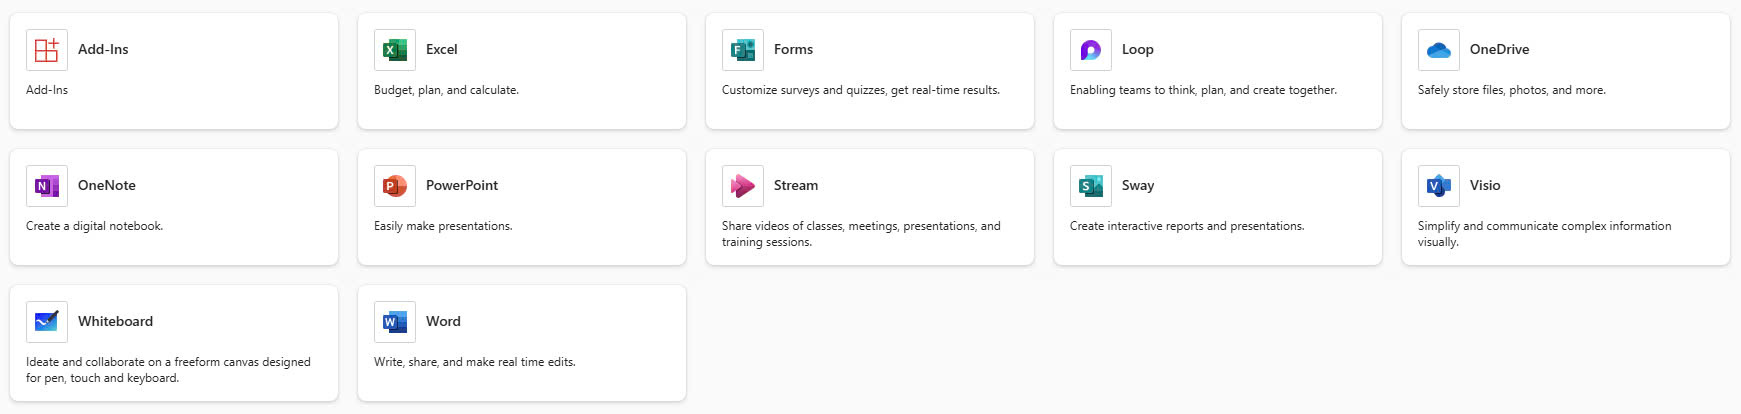
Task: Click the Excel title text
Action: [441, 49]
